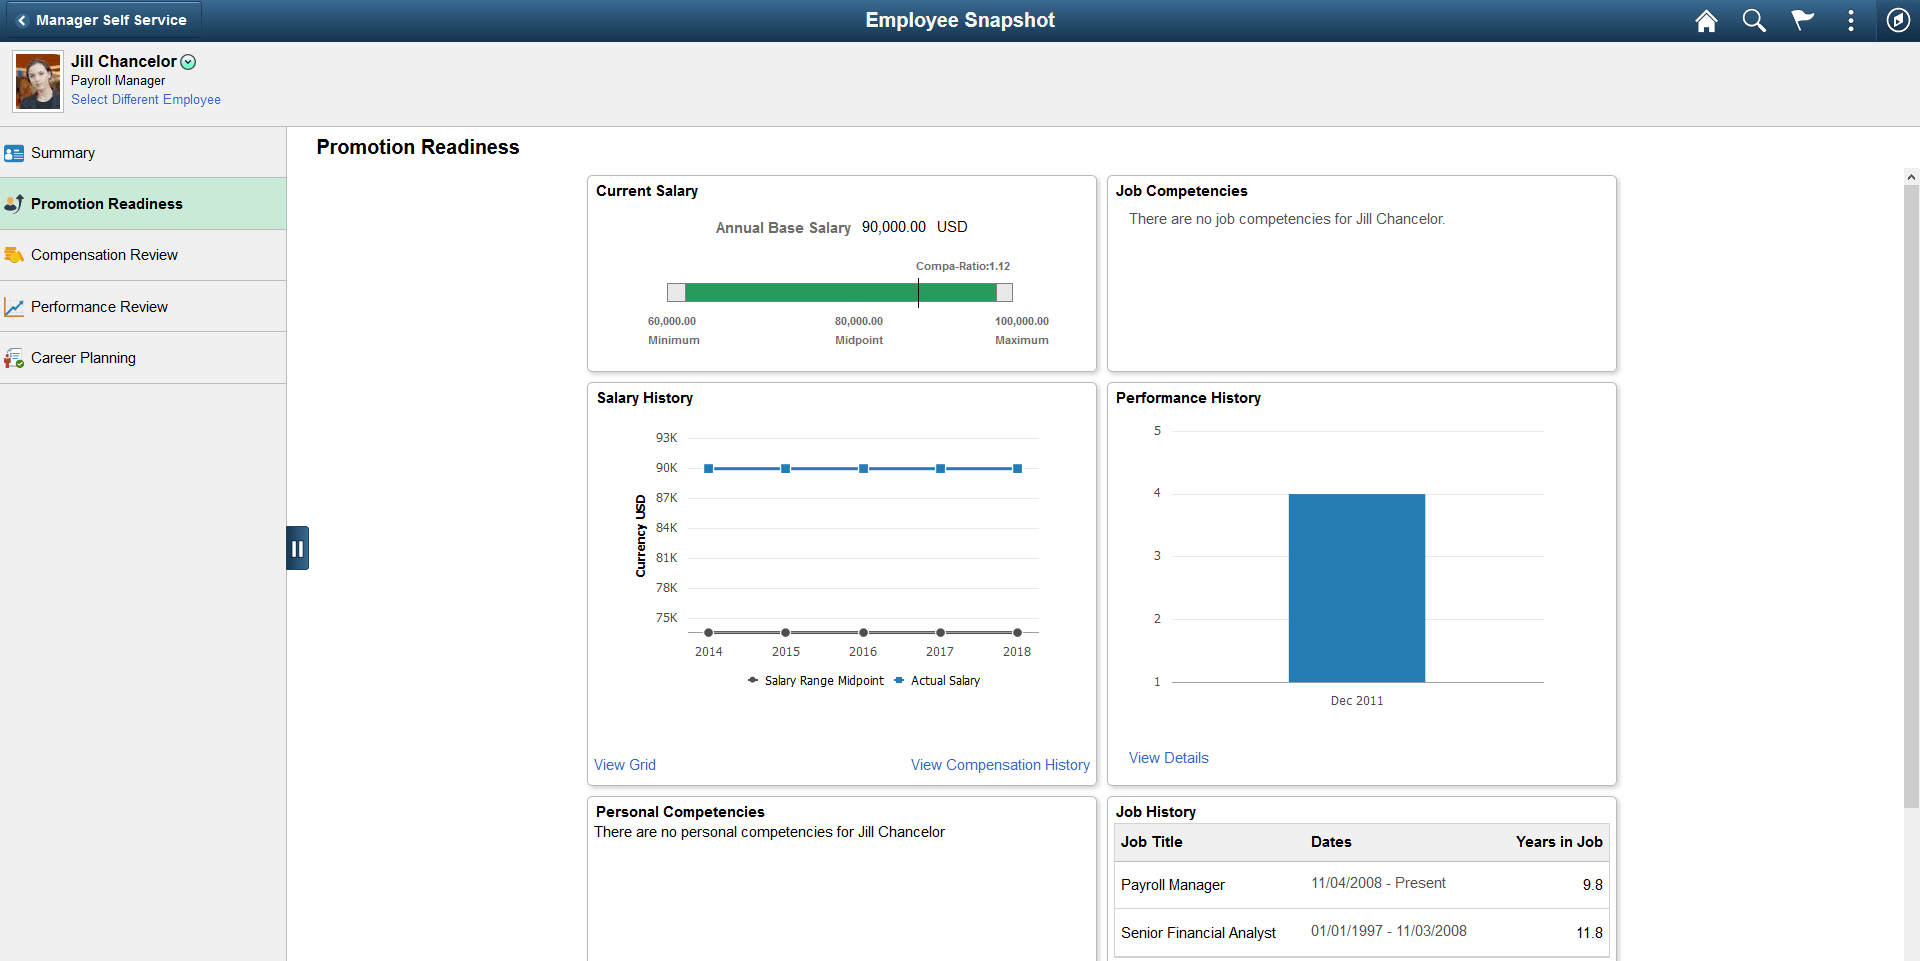The image size is (1920, 961).
Task: Open the Actions three-dot menu
Action: pos(1851,21)
